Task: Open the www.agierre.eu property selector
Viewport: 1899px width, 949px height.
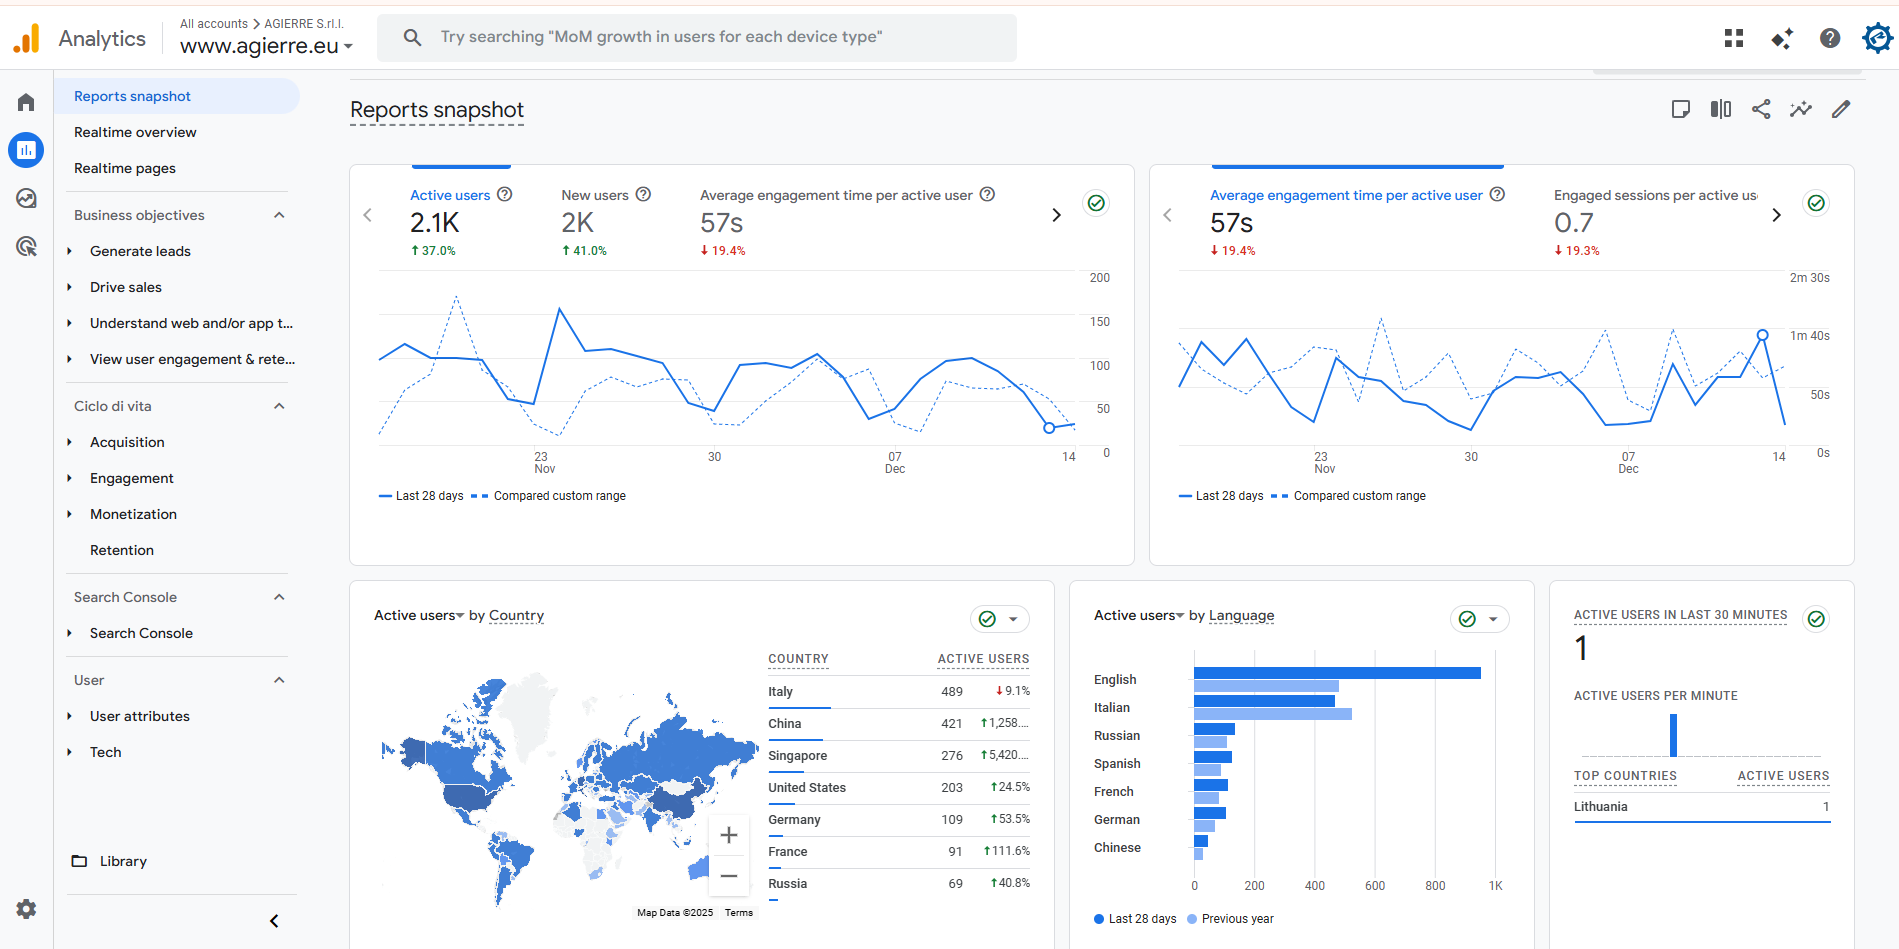Action: coord(266,46)
